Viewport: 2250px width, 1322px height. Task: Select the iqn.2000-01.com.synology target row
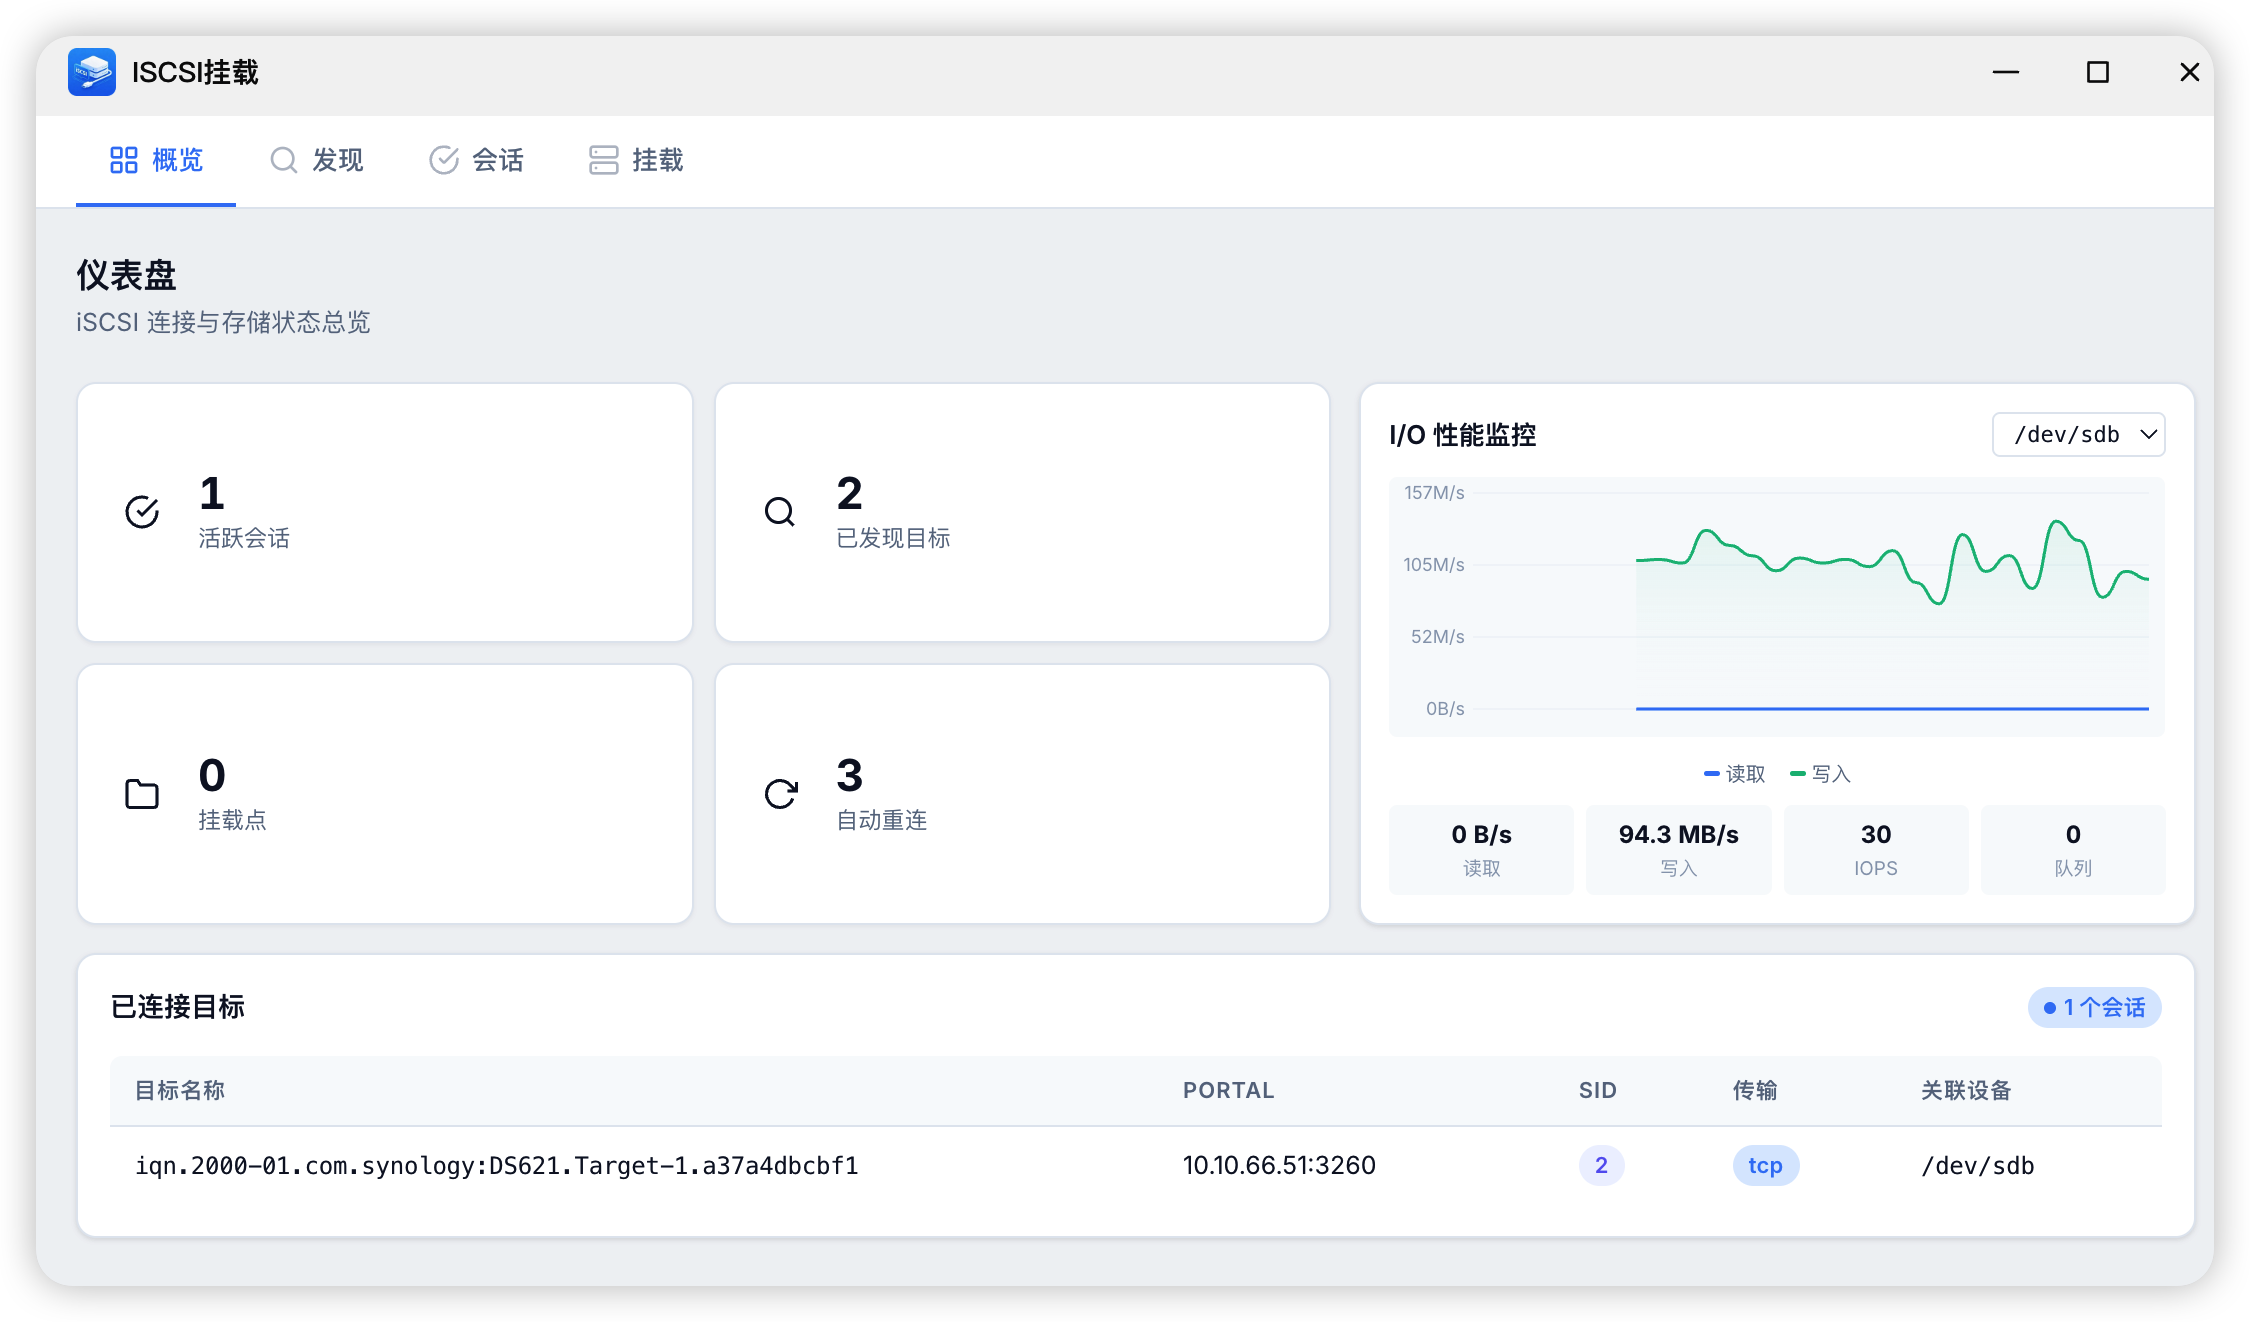click(x=1135, y=1165)
